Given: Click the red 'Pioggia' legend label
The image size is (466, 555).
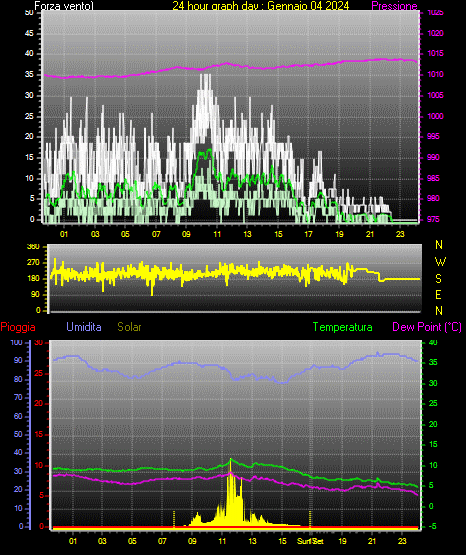Looking at the screenshot, I should pos(18,327).
